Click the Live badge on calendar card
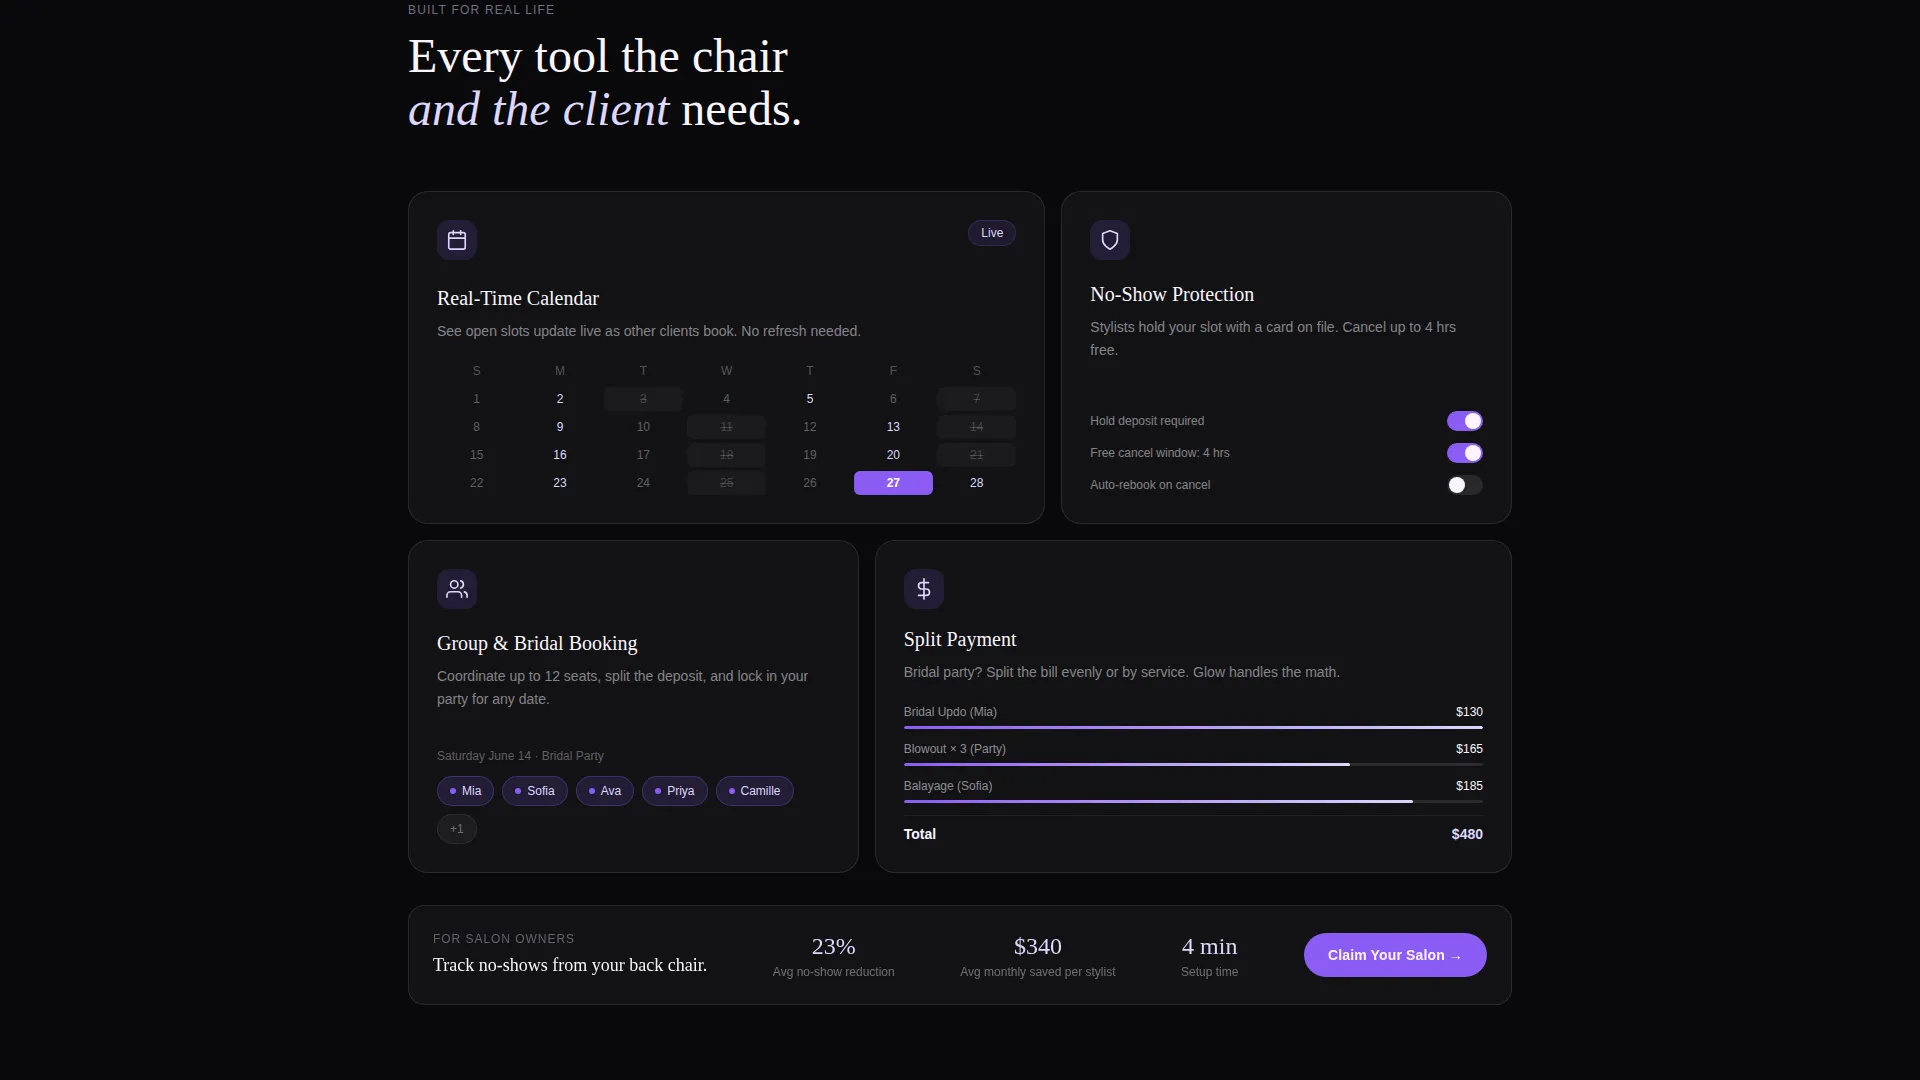Image resolution: width=1920 pixels, height=1080 pixels. coord(992,233)
